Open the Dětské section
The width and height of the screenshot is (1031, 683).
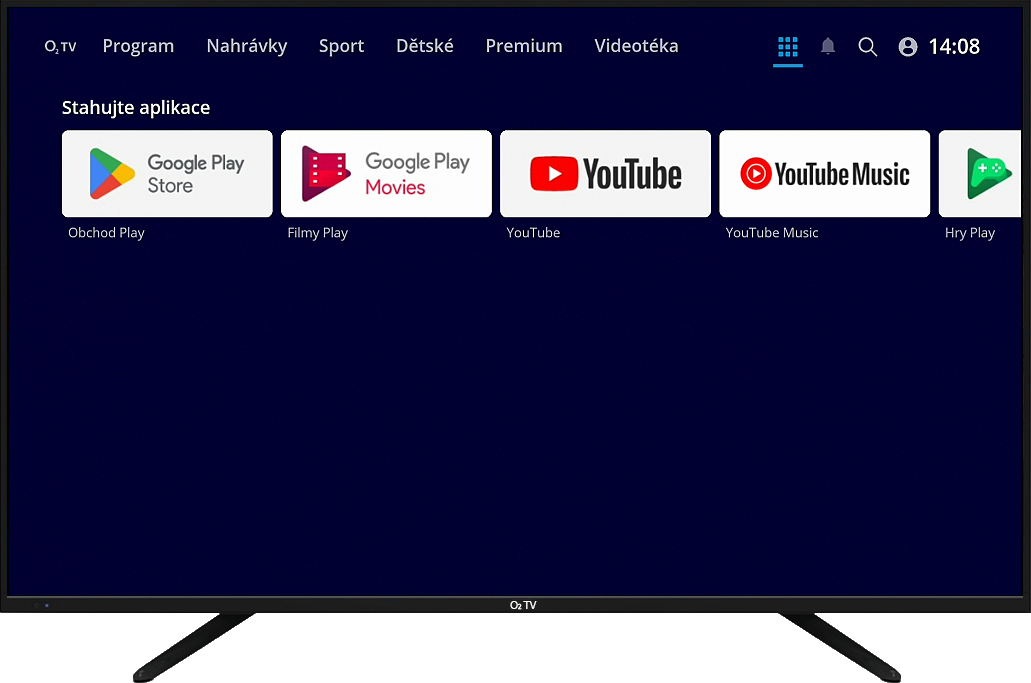point(424,46)
